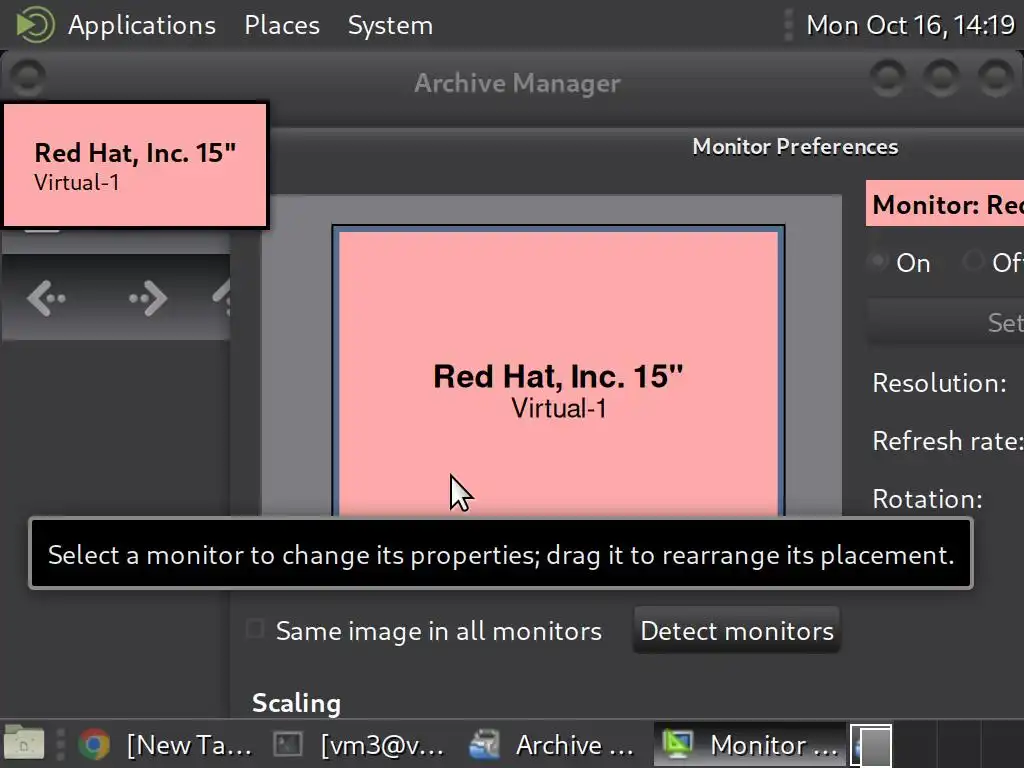Click the Scaling section heading
This screenshot has width=1024, height=768.
pyautogui.click(x=296, y=703)
